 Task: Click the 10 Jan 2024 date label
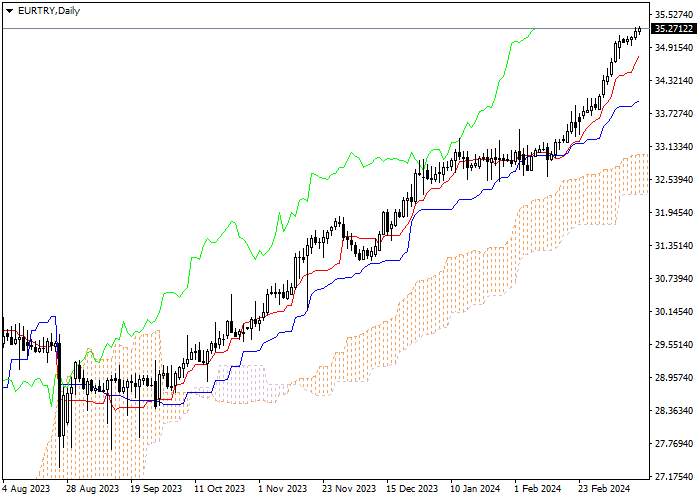pos(475,489)
